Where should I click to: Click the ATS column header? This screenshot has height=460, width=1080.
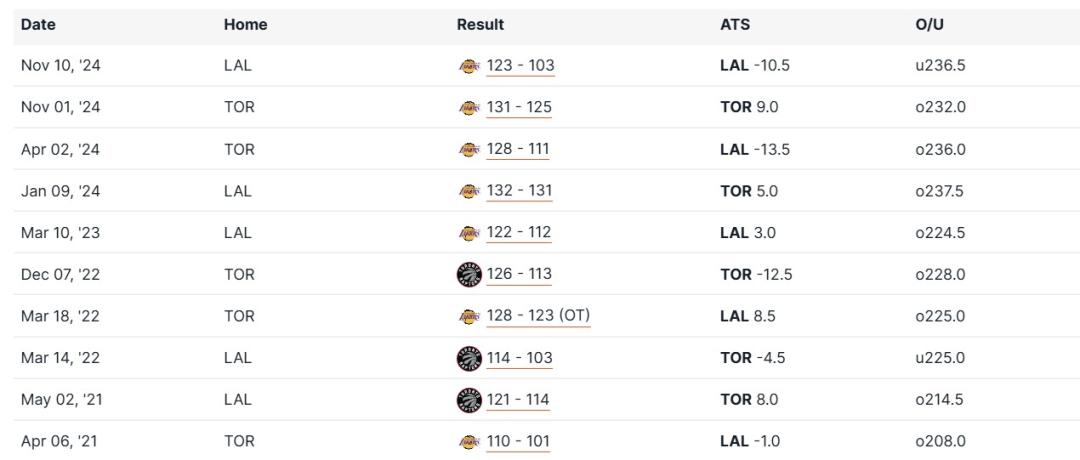point(734,24)
